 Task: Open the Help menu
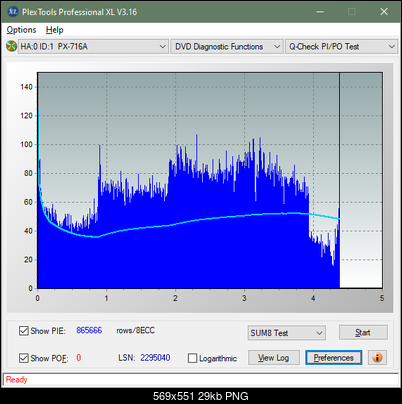click(x=55, y=30)
